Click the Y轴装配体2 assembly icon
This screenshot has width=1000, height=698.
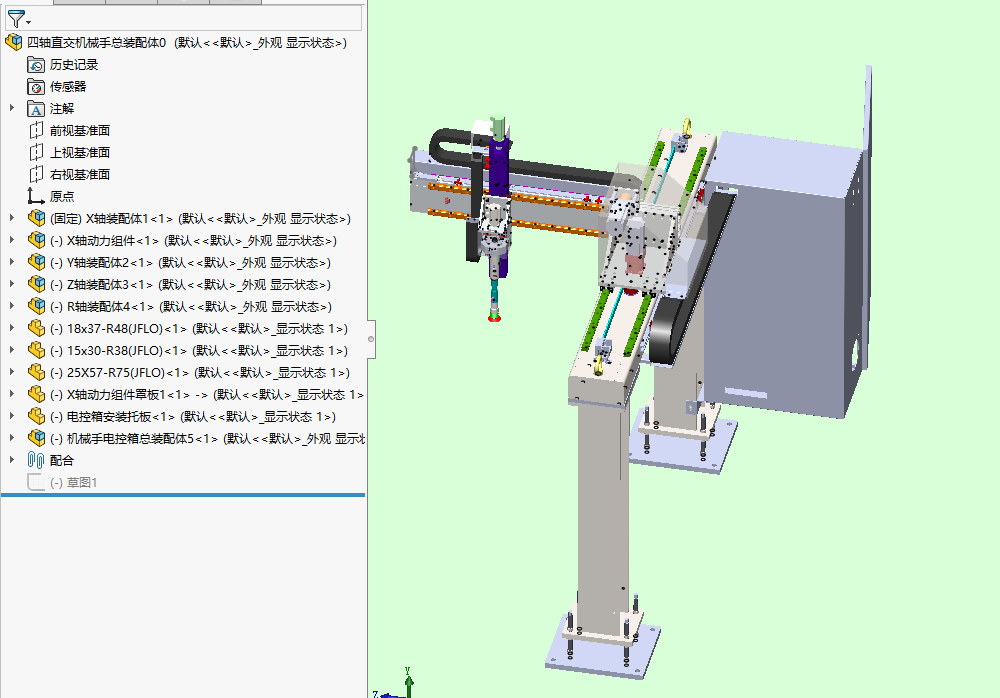pos(37,262)
